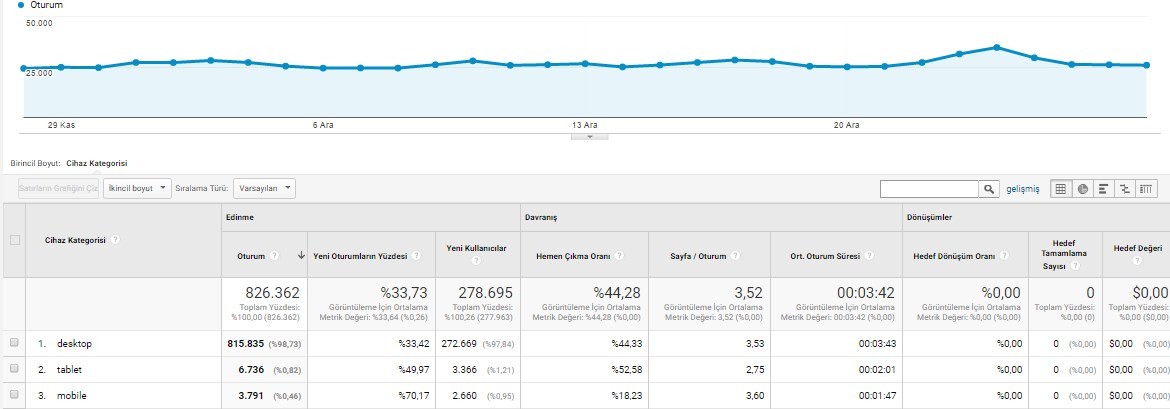Open the Varsayılan sort type dropdown
This screenshot has width=1170, height=409.
(x=264, y=188)
